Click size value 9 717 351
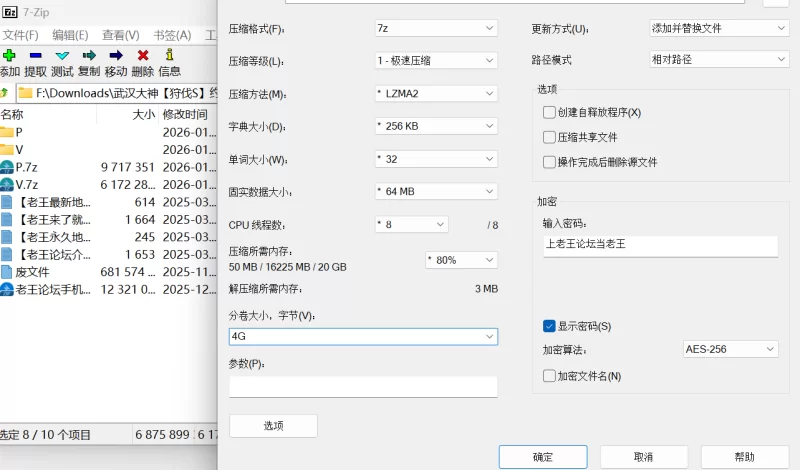 [128, 167]
